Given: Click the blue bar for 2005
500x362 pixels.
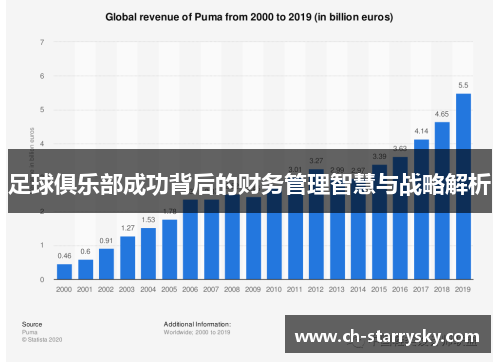Looking at the screenshot, I should [x=170, y=249].
